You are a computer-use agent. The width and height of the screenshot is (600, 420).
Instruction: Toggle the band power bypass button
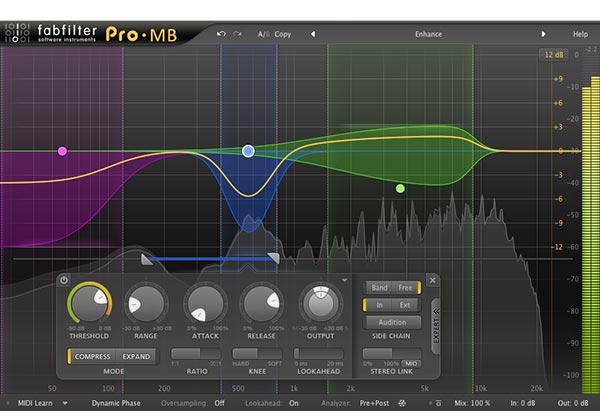[64, 280]
